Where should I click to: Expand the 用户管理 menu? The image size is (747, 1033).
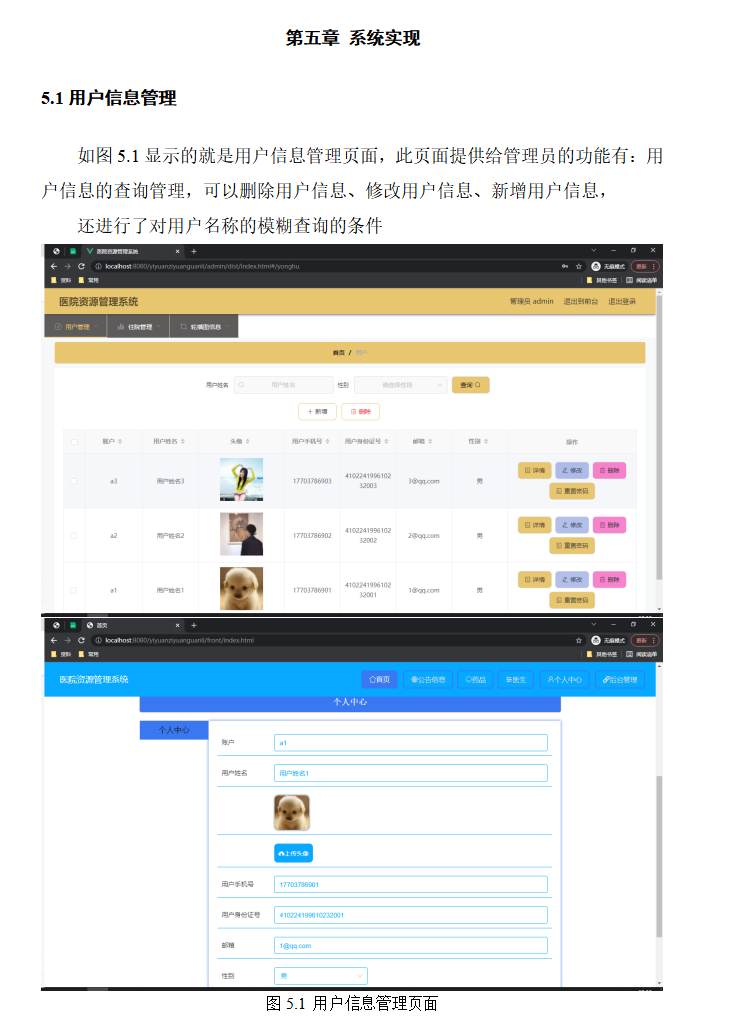76,327
